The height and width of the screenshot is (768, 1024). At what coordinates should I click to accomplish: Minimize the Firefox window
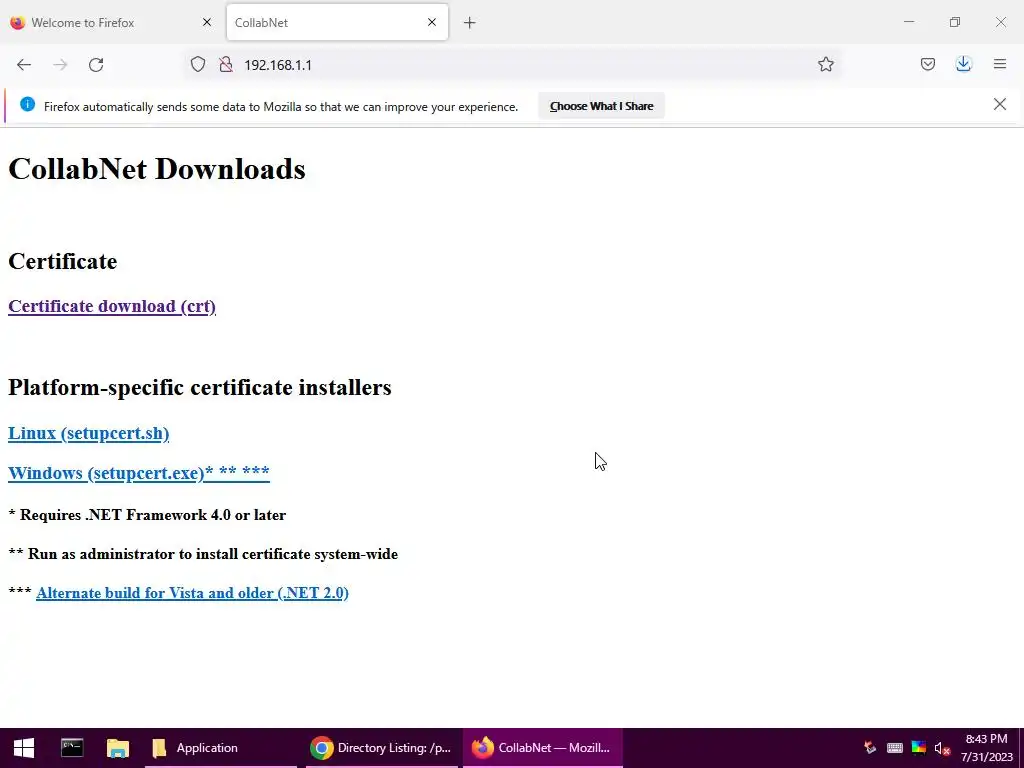908,22
